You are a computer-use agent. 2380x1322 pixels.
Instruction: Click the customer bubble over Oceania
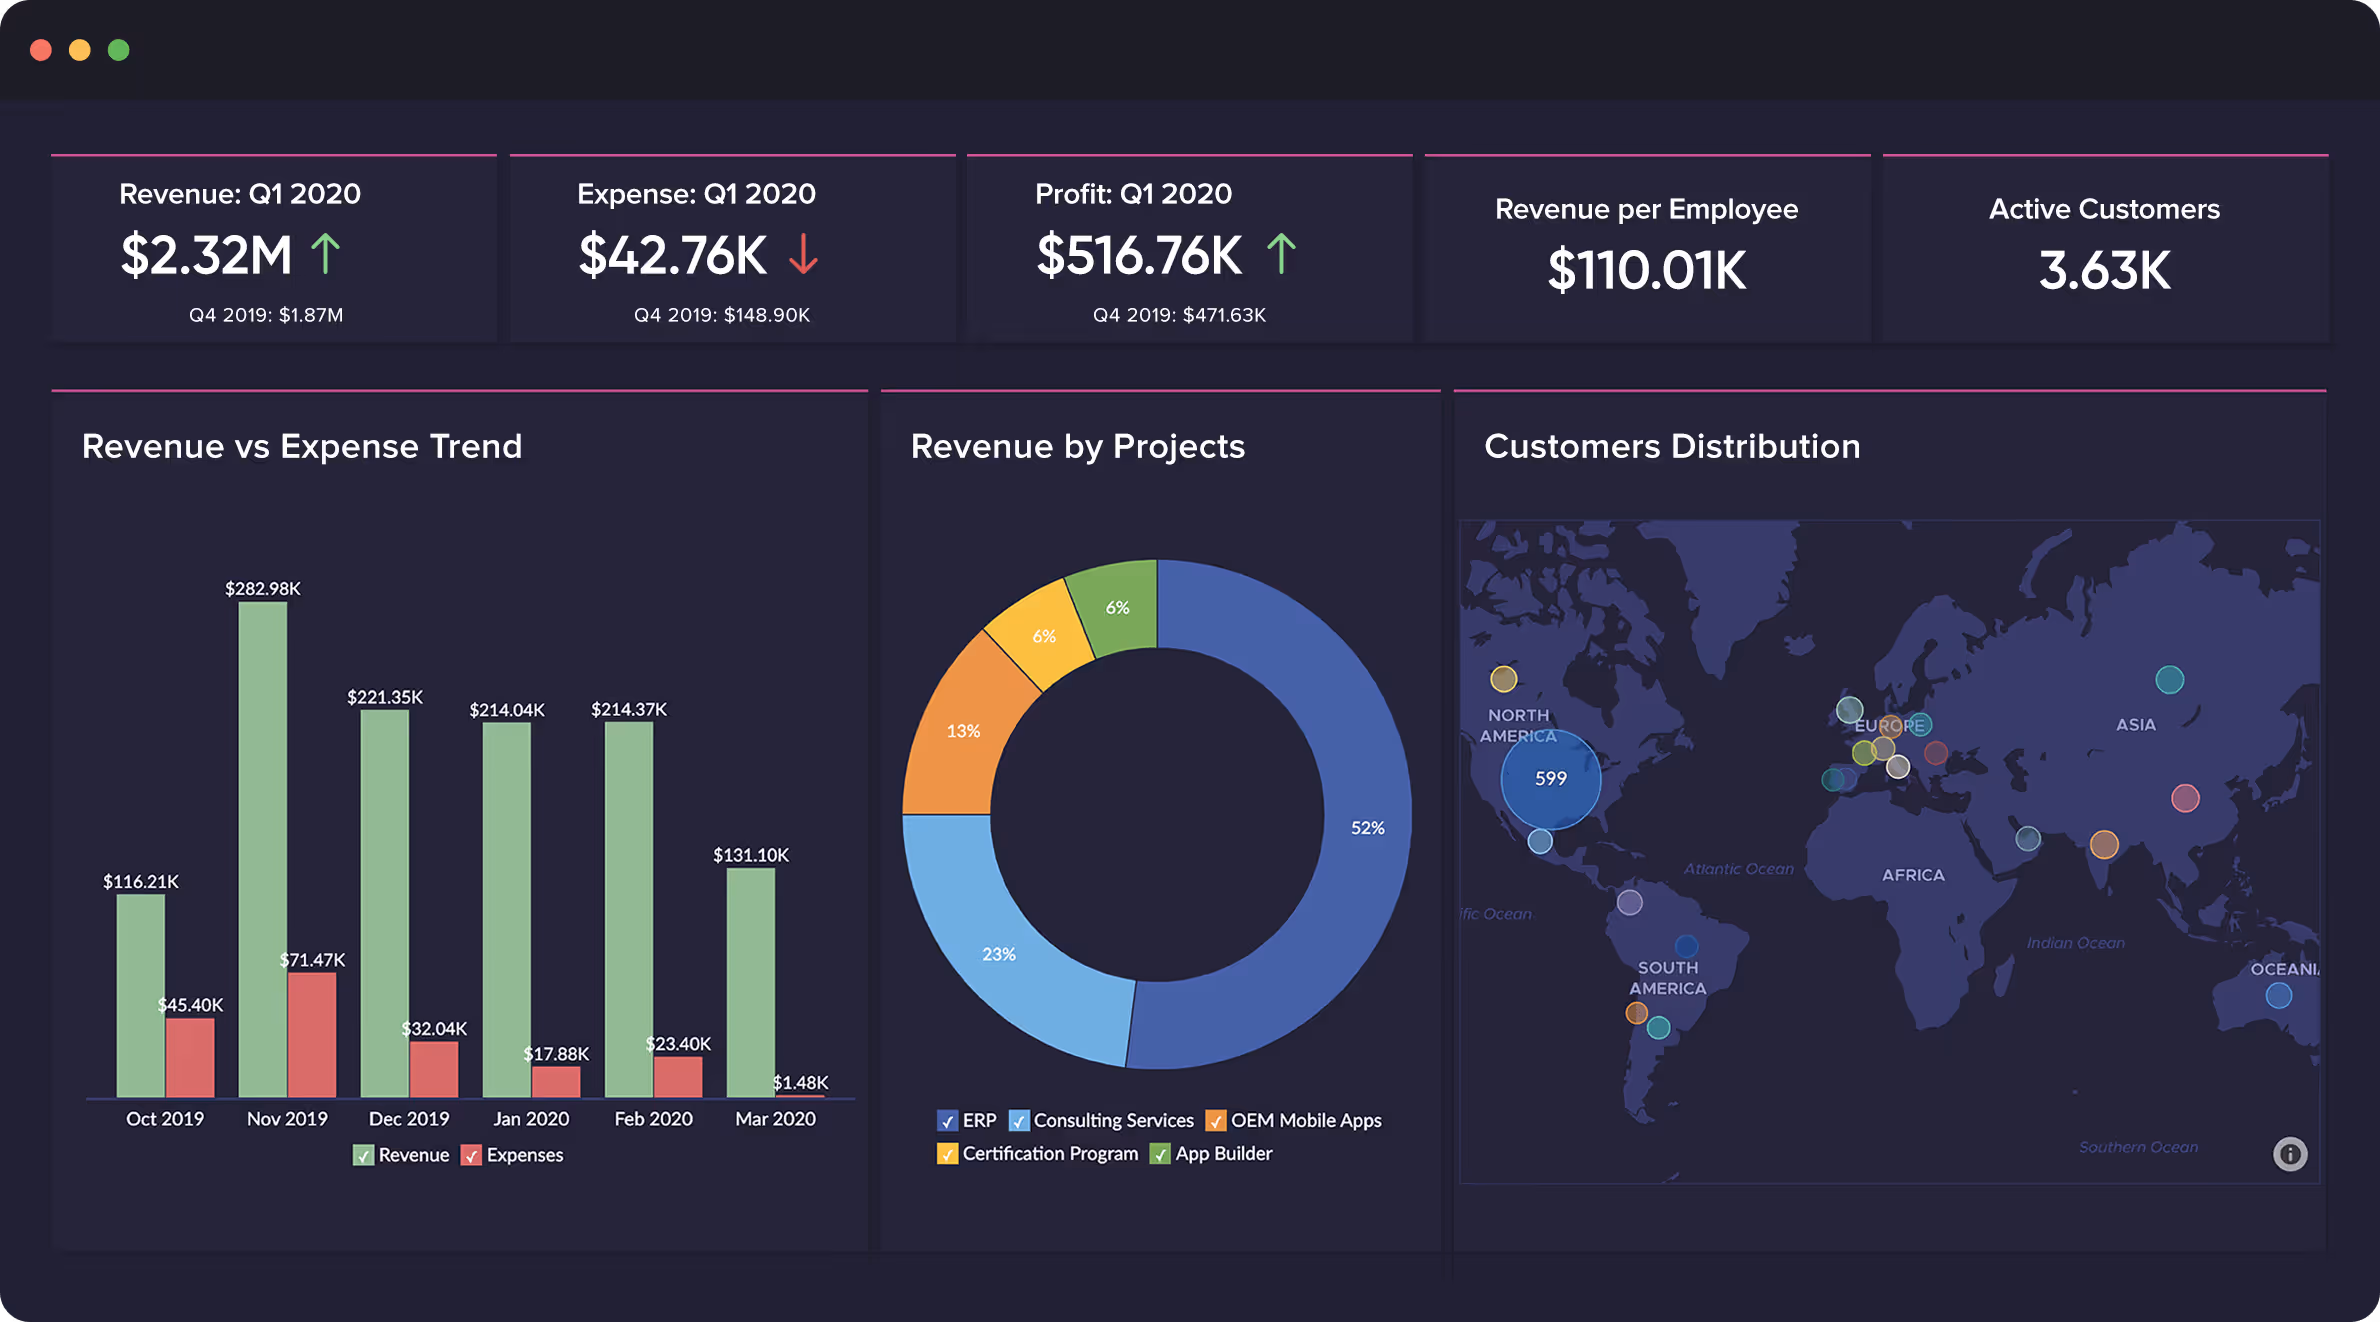pos(2278,995)
